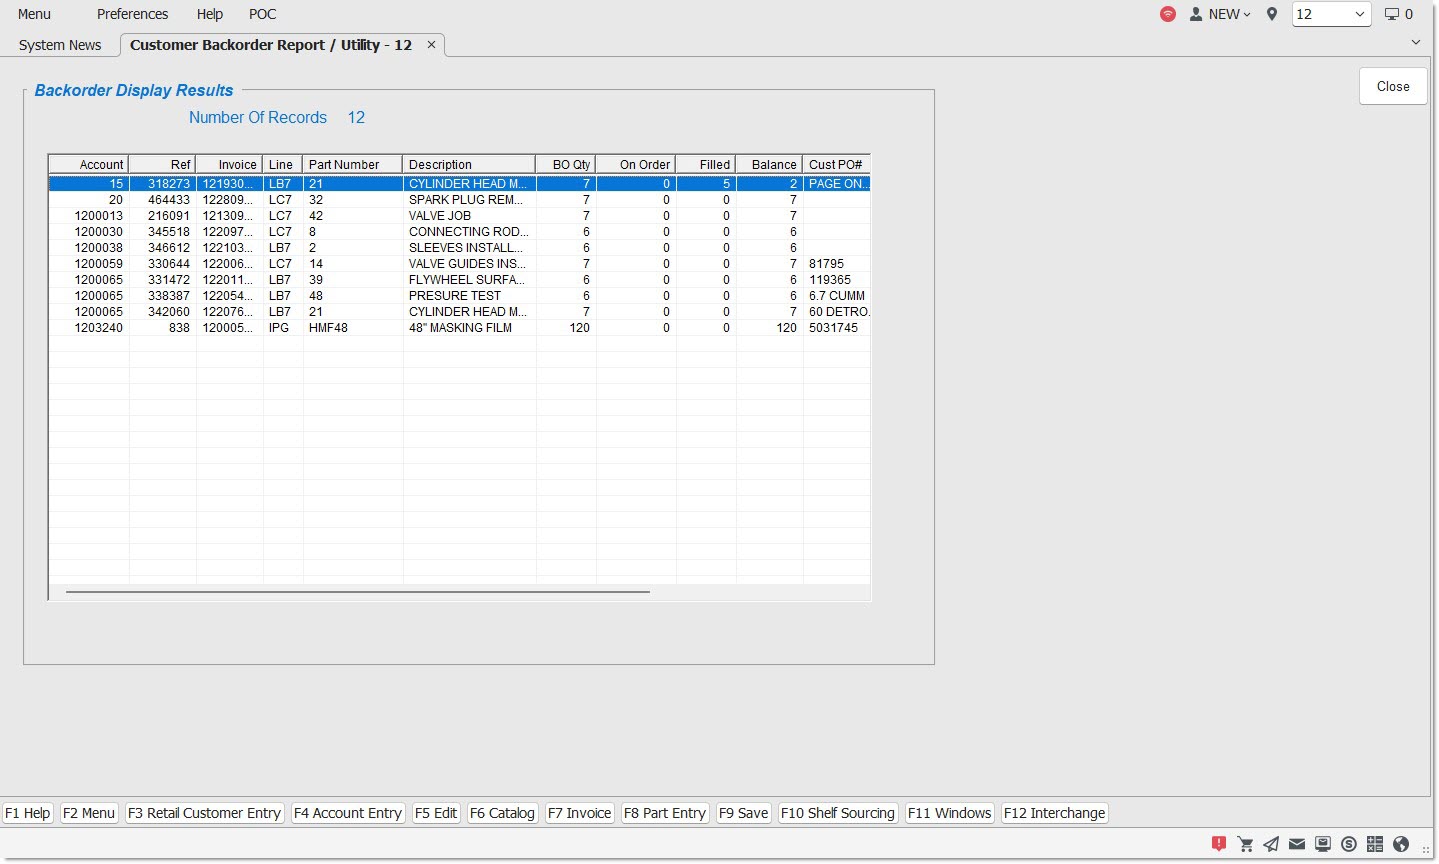Click the paper plane send icon
The width and height of the screenshot is (1439, 864).
pyautogui.click(x=1271, y=844)
